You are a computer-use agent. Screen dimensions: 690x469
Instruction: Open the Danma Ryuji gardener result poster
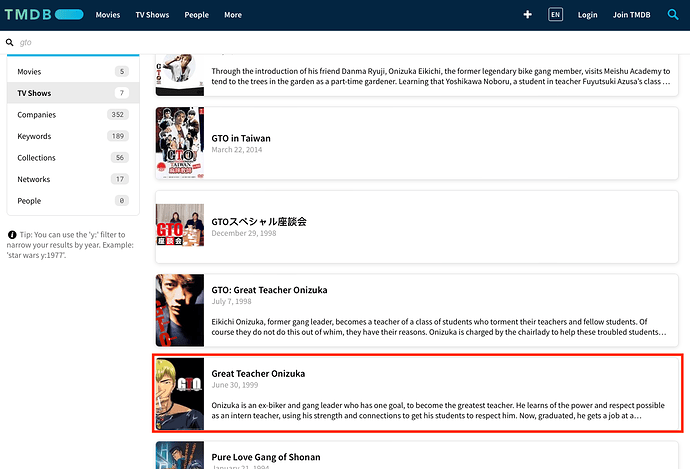click(x=180, y=75)
